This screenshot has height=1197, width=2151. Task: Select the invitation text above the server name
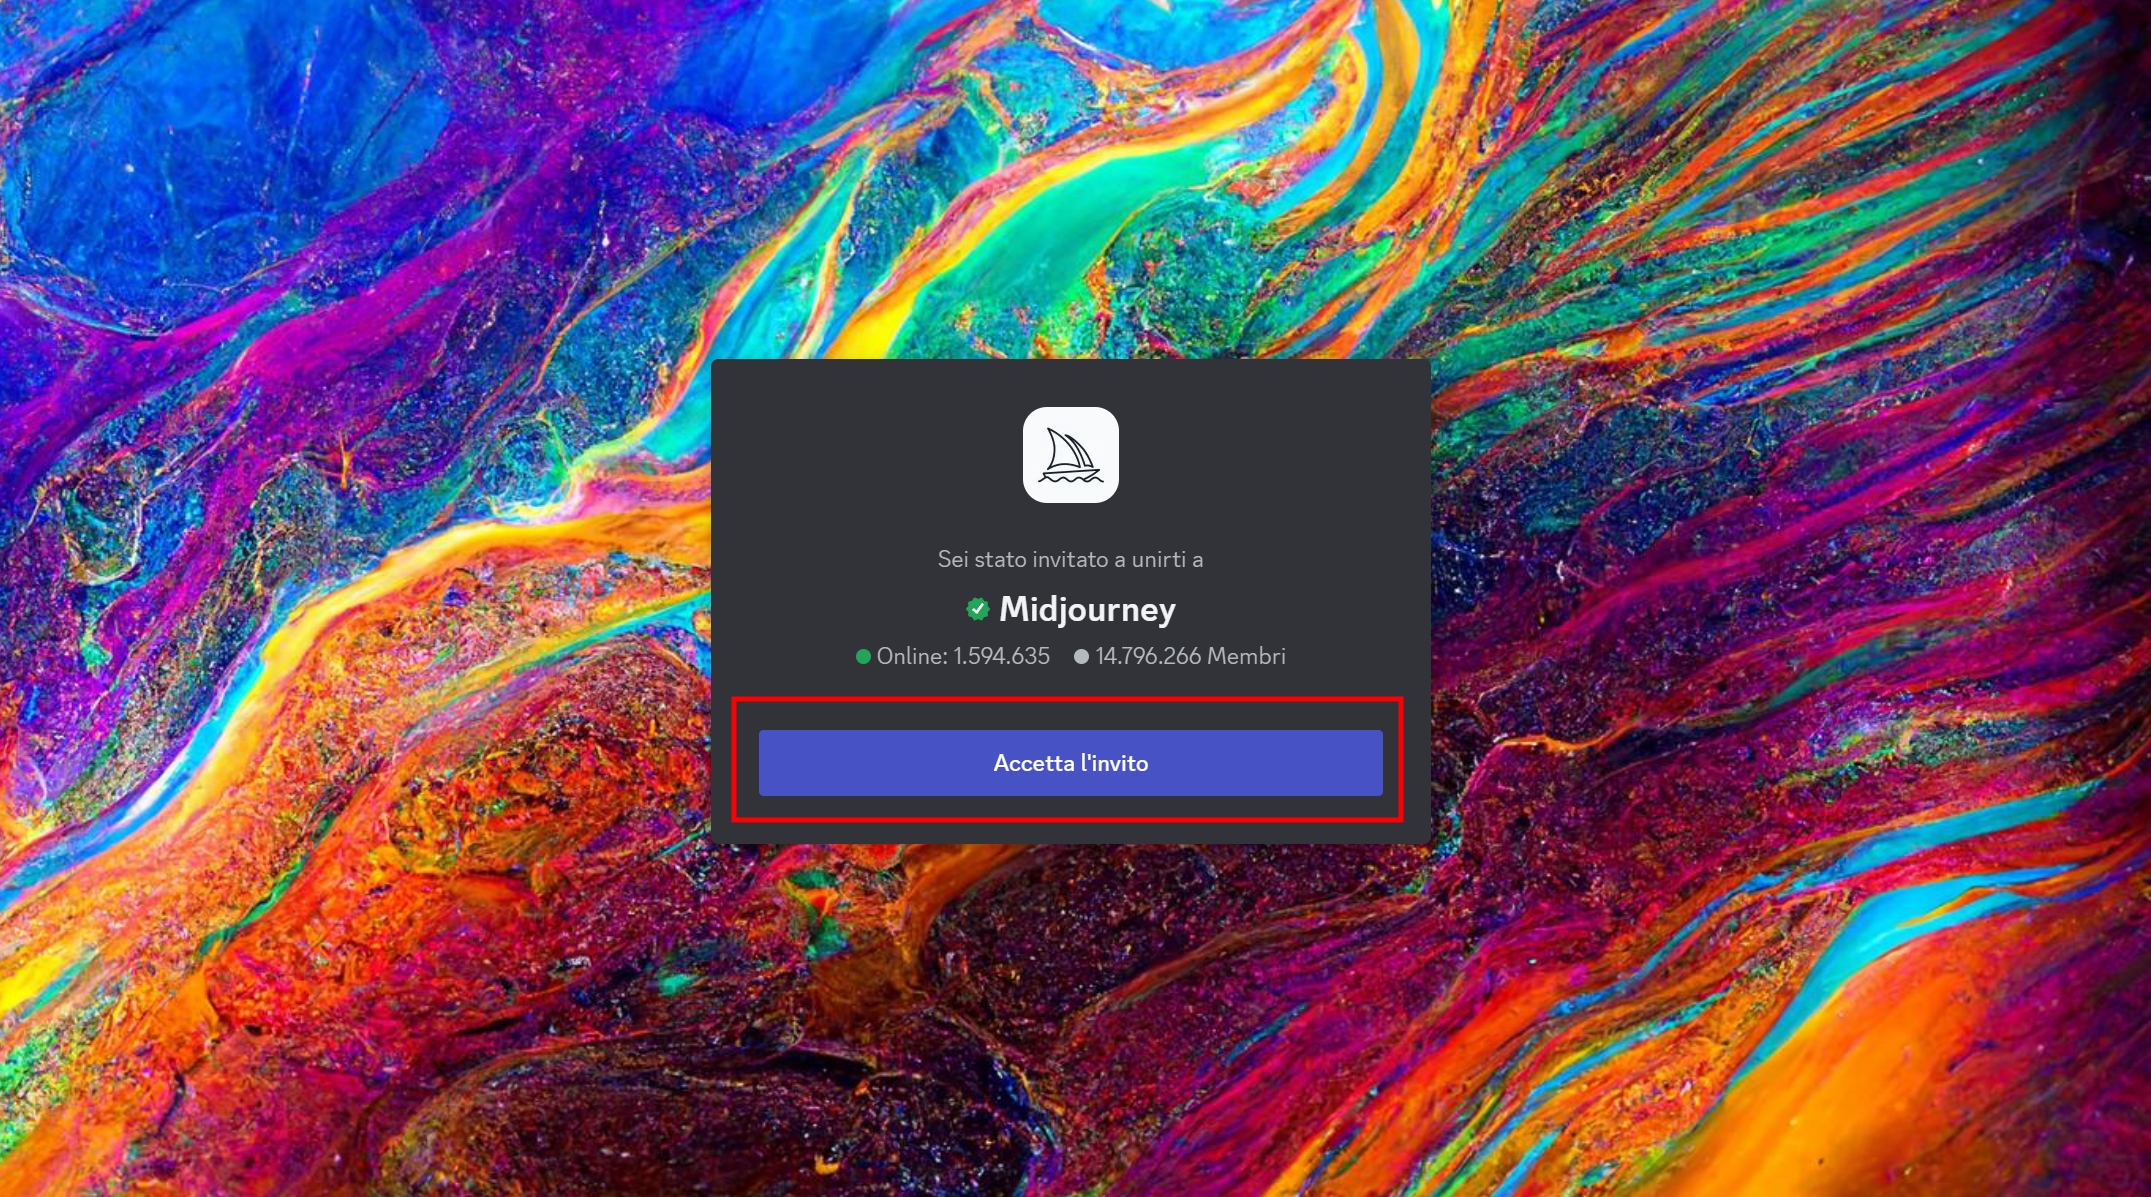tap(1070, 559)
